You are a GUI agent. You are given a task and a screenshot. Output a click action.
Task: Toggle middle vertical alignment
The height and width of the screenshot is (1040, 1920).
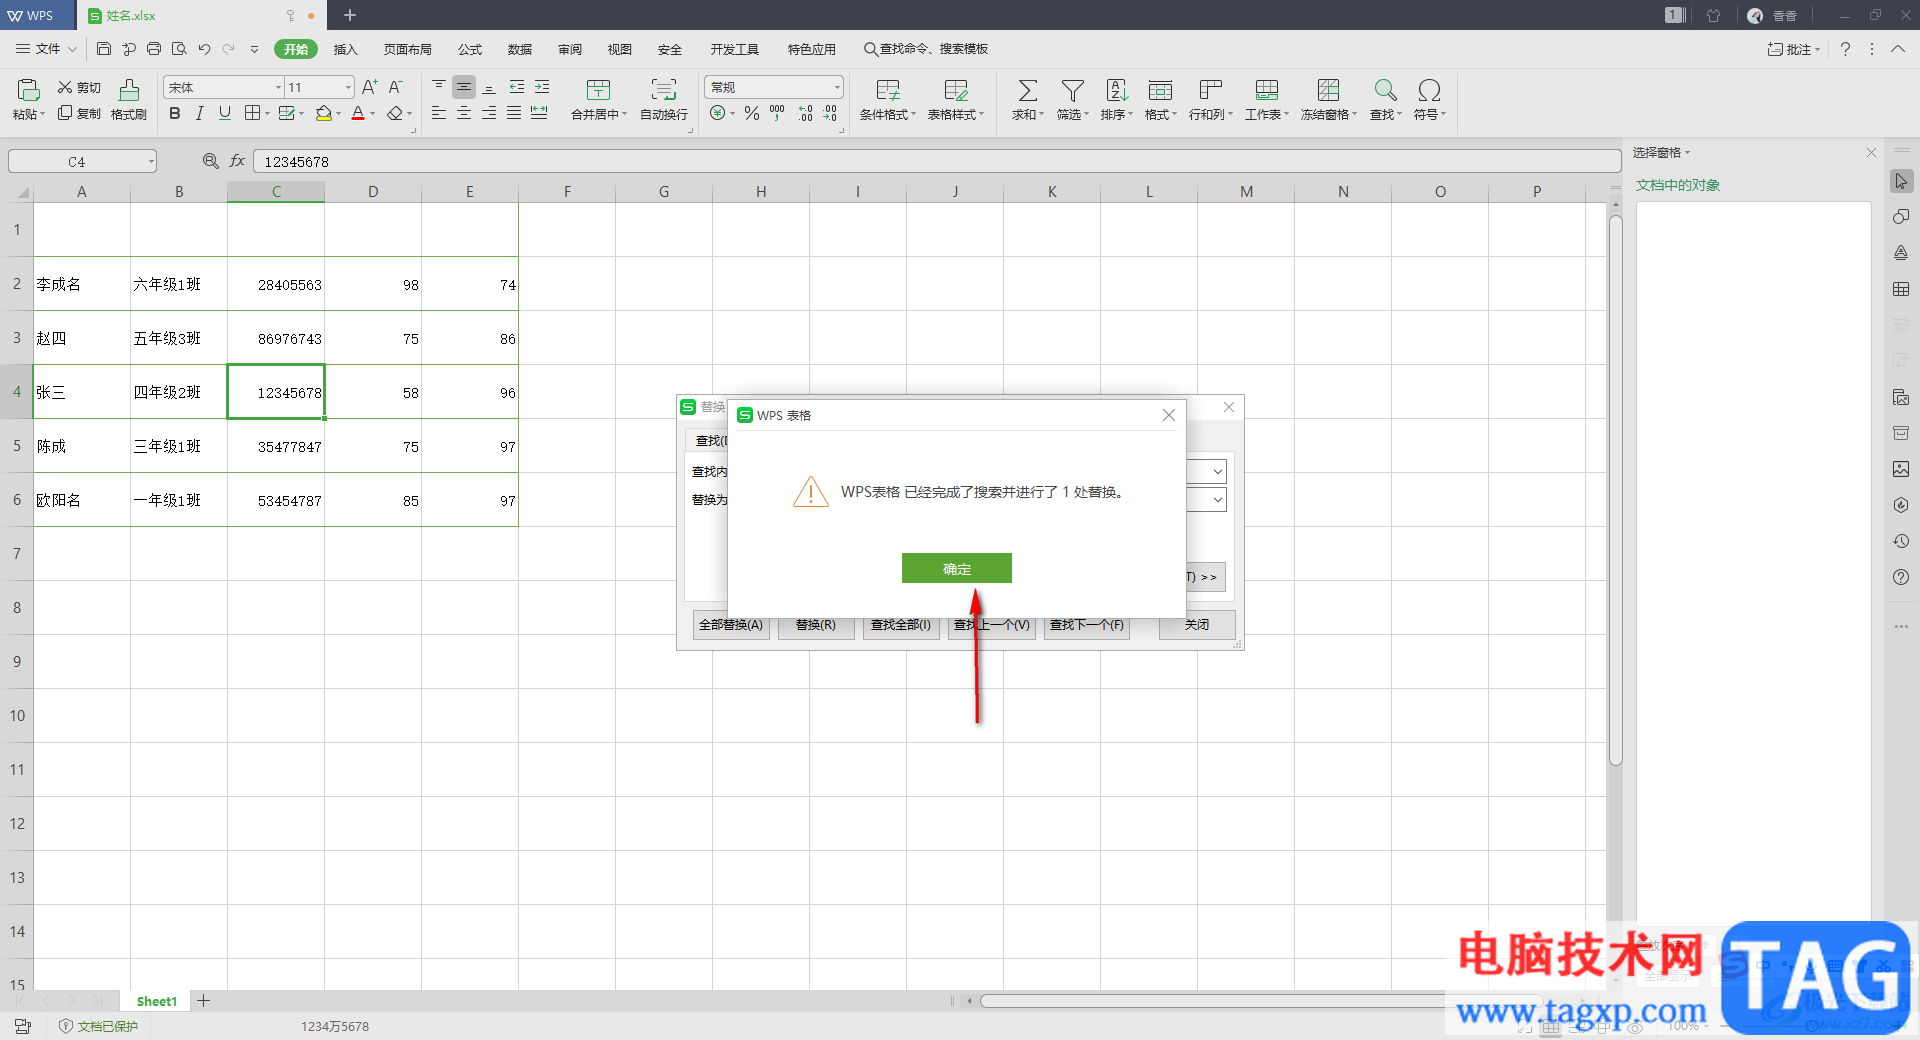pos(464,87)
